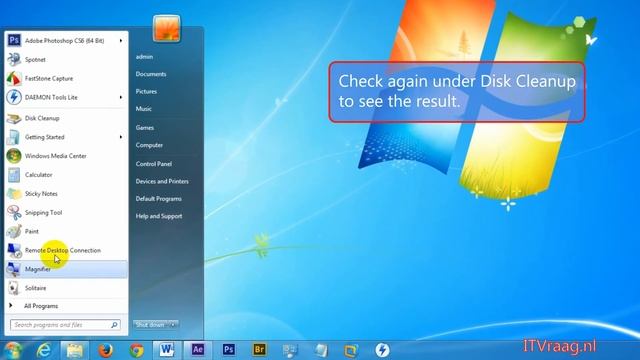Click DAEMON Tools lightning icon on taskbar
The width and height of the screenshot is (640, 360).
point(382,350)
